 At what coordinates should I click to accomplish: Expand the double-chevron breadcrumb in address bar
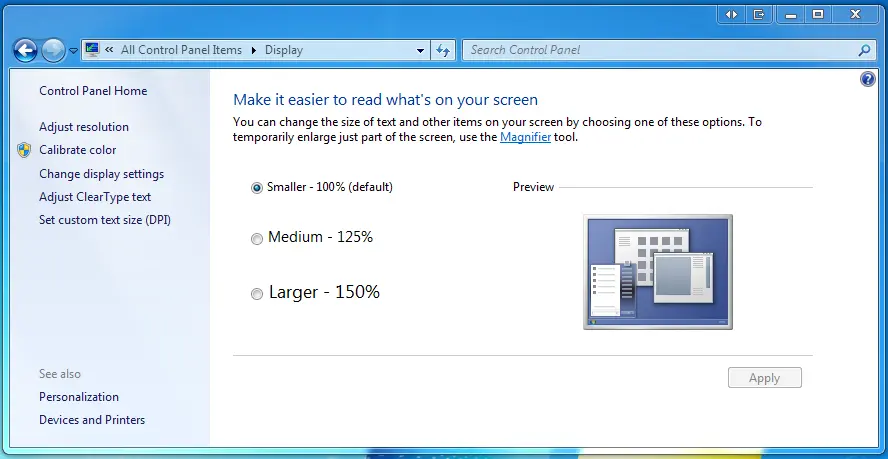tap(108, 50)
